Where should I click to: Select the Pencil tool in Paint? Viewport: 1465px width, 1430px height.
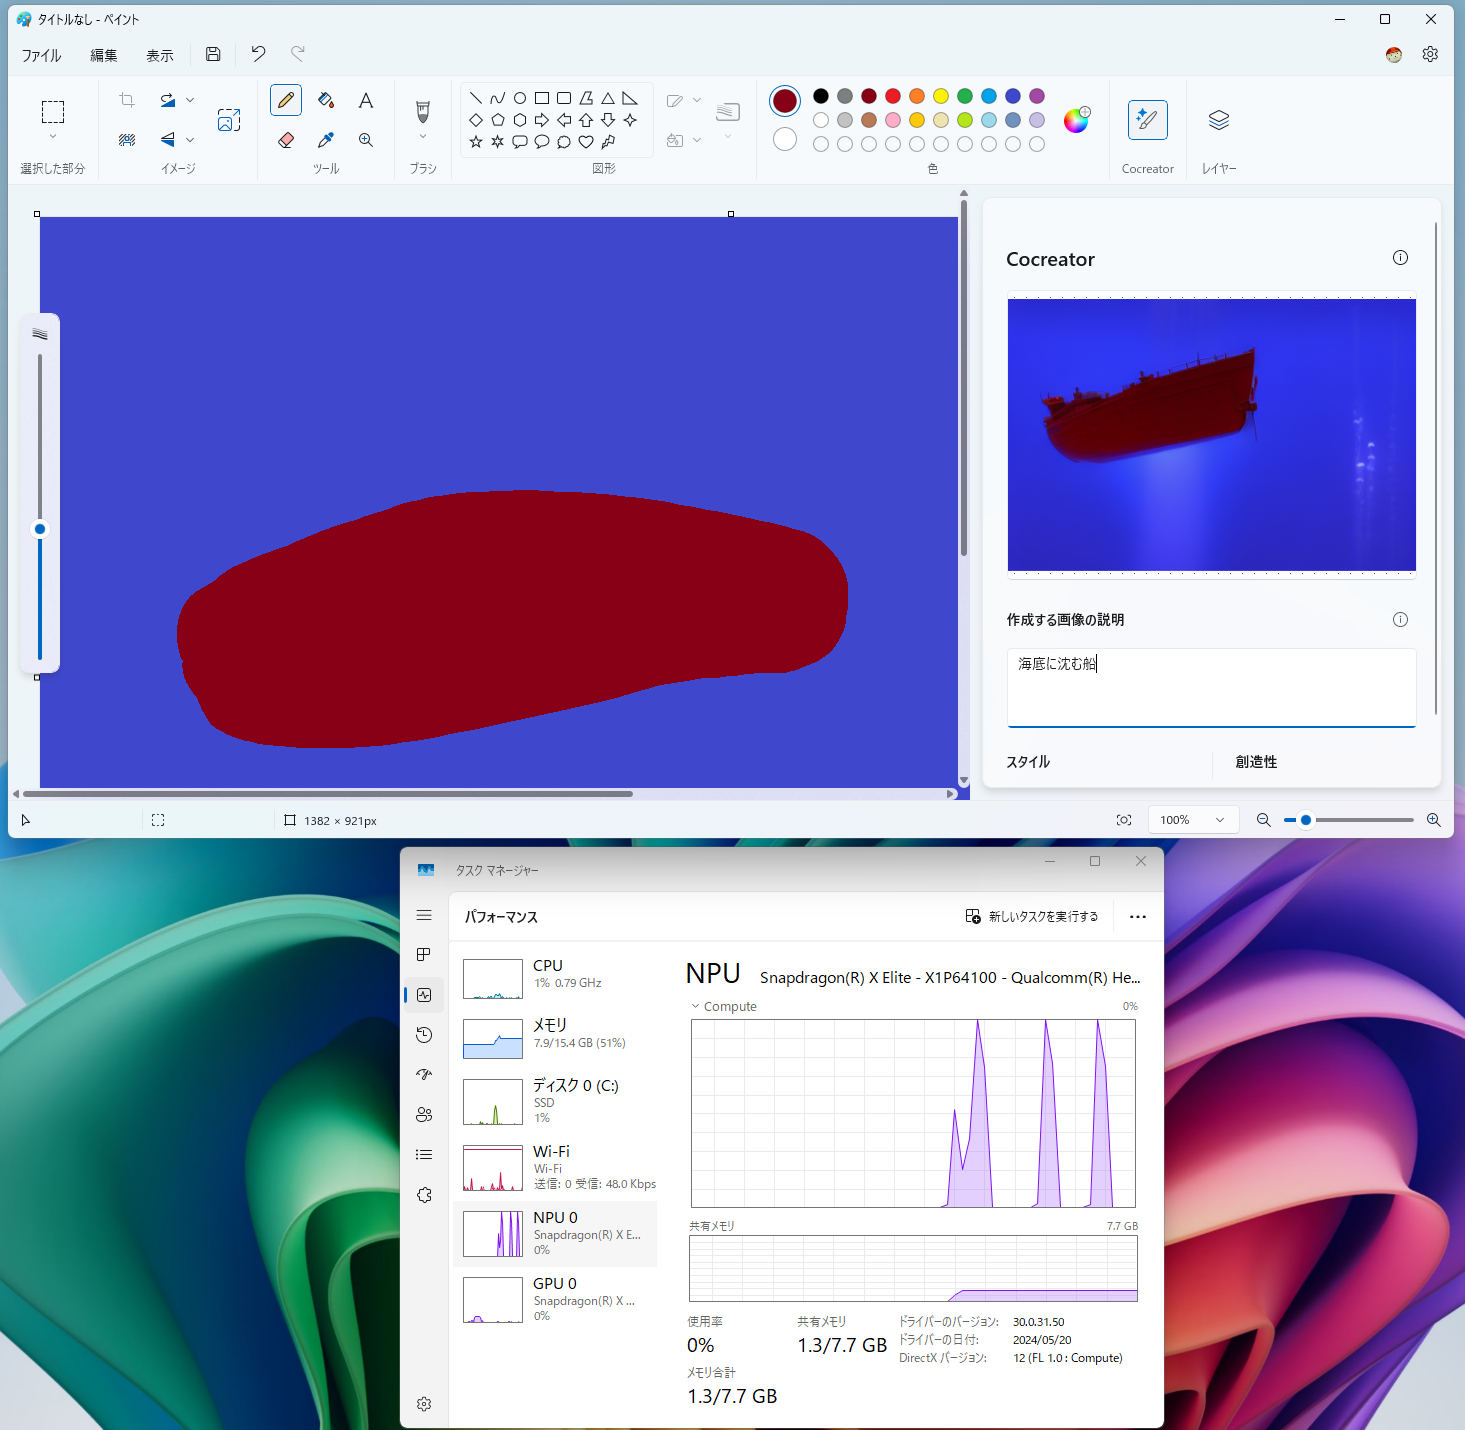(286, 100)
